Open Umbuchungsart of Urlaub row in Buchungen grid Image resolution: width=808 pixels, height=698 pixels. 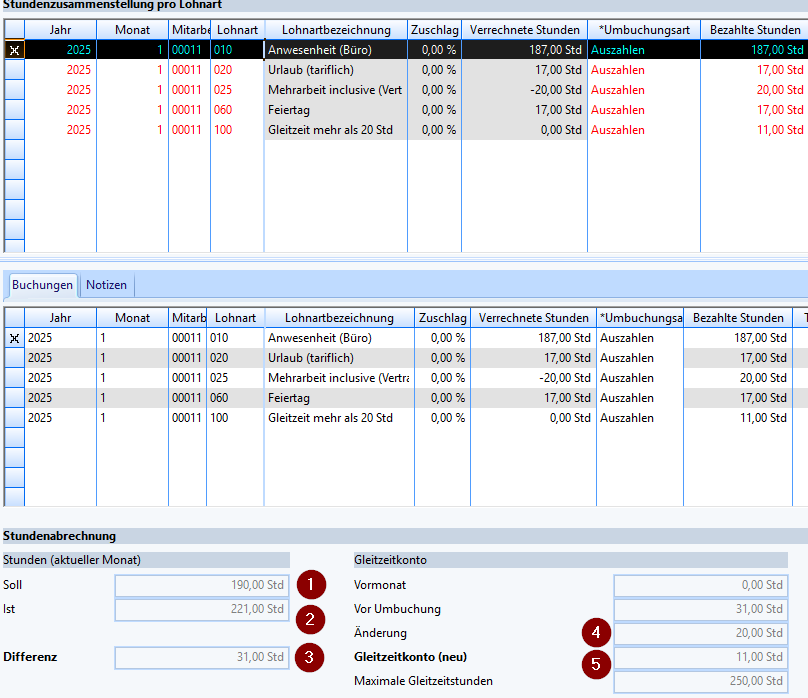coord(639,358)
